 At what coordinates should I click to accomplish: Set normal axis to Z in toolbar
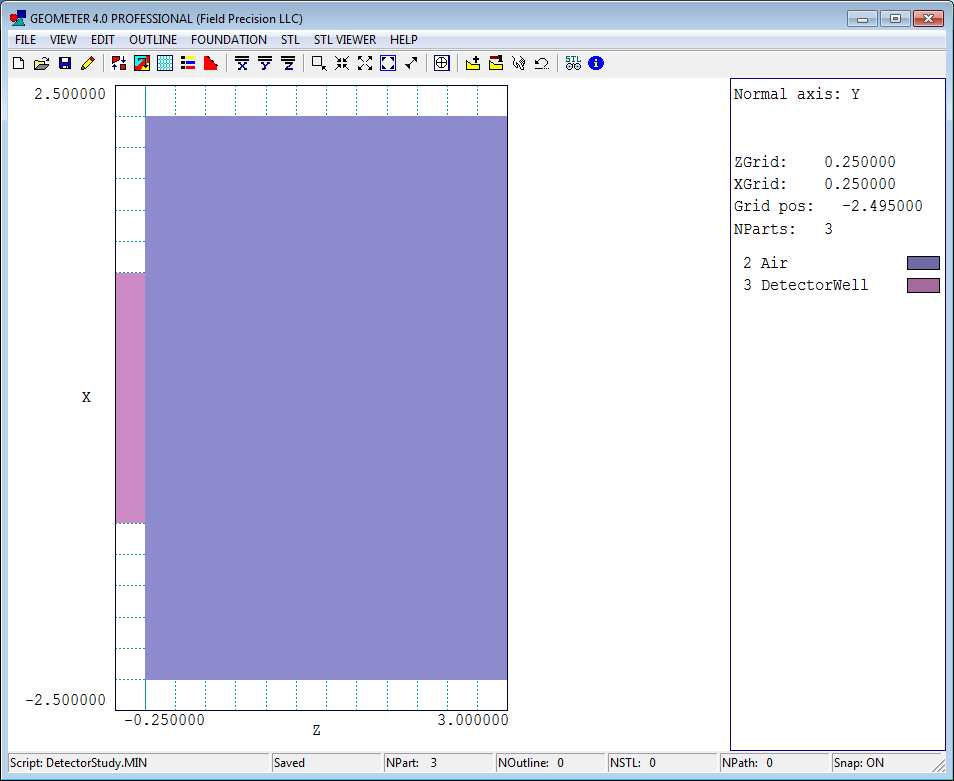pyautogui.click(x=288, y=63)
